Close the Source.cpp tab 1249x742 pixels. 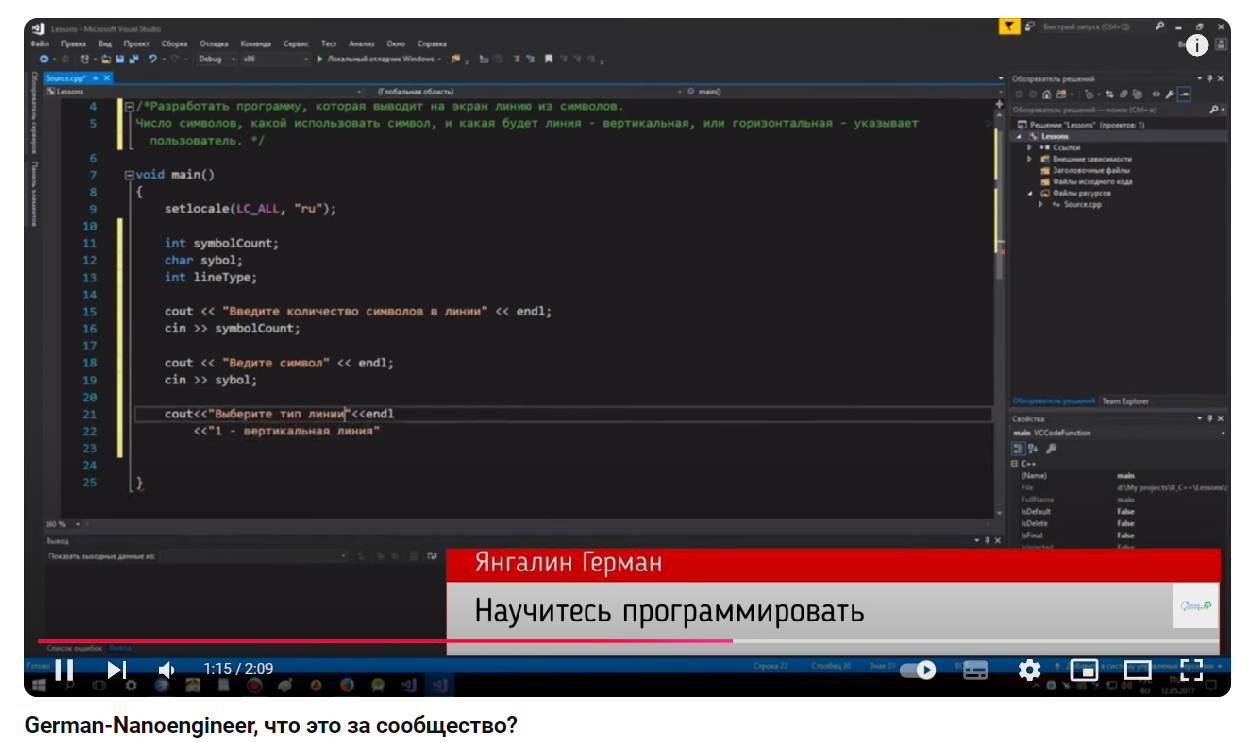[x=107, y=78]
